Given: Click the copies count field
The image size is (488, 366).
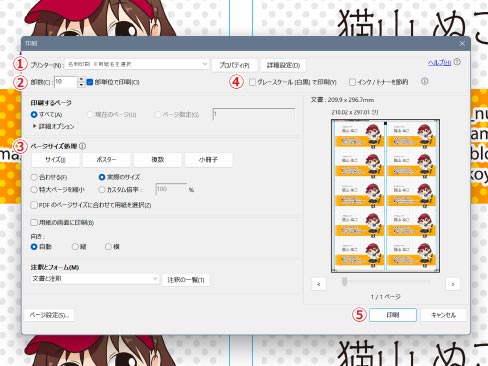Looking at the screenshot, I should tap(66, 82).
